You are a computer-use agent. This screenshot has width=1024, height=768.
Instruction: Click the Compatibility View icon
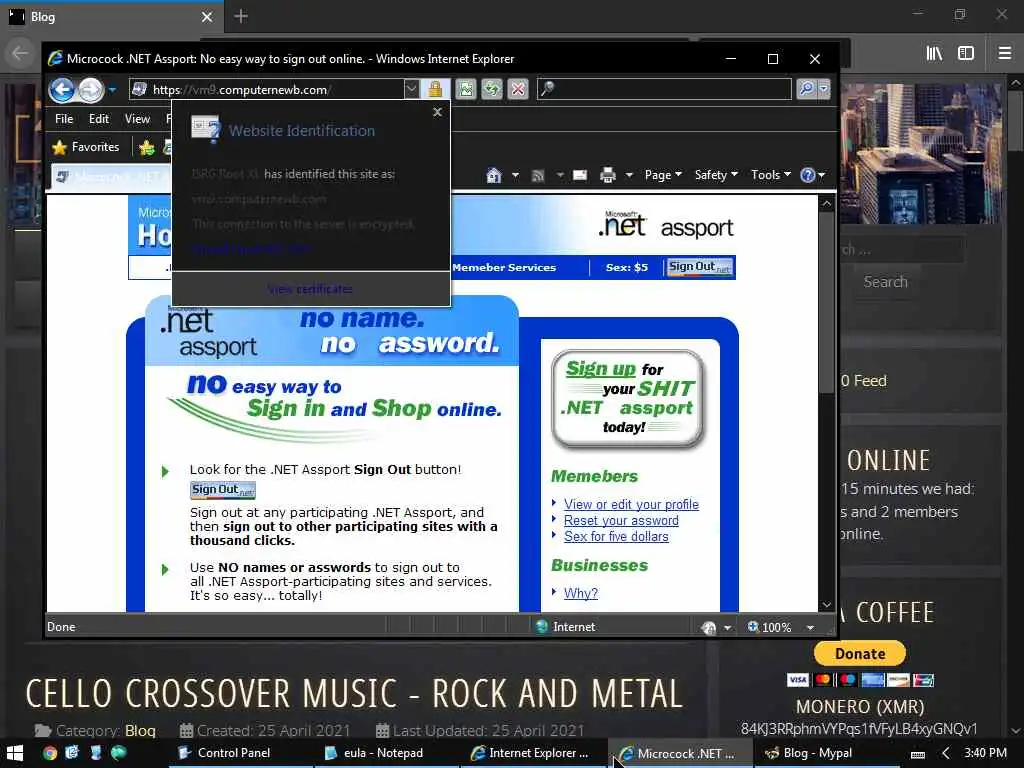pyautogui.click(x=466, y=89)
